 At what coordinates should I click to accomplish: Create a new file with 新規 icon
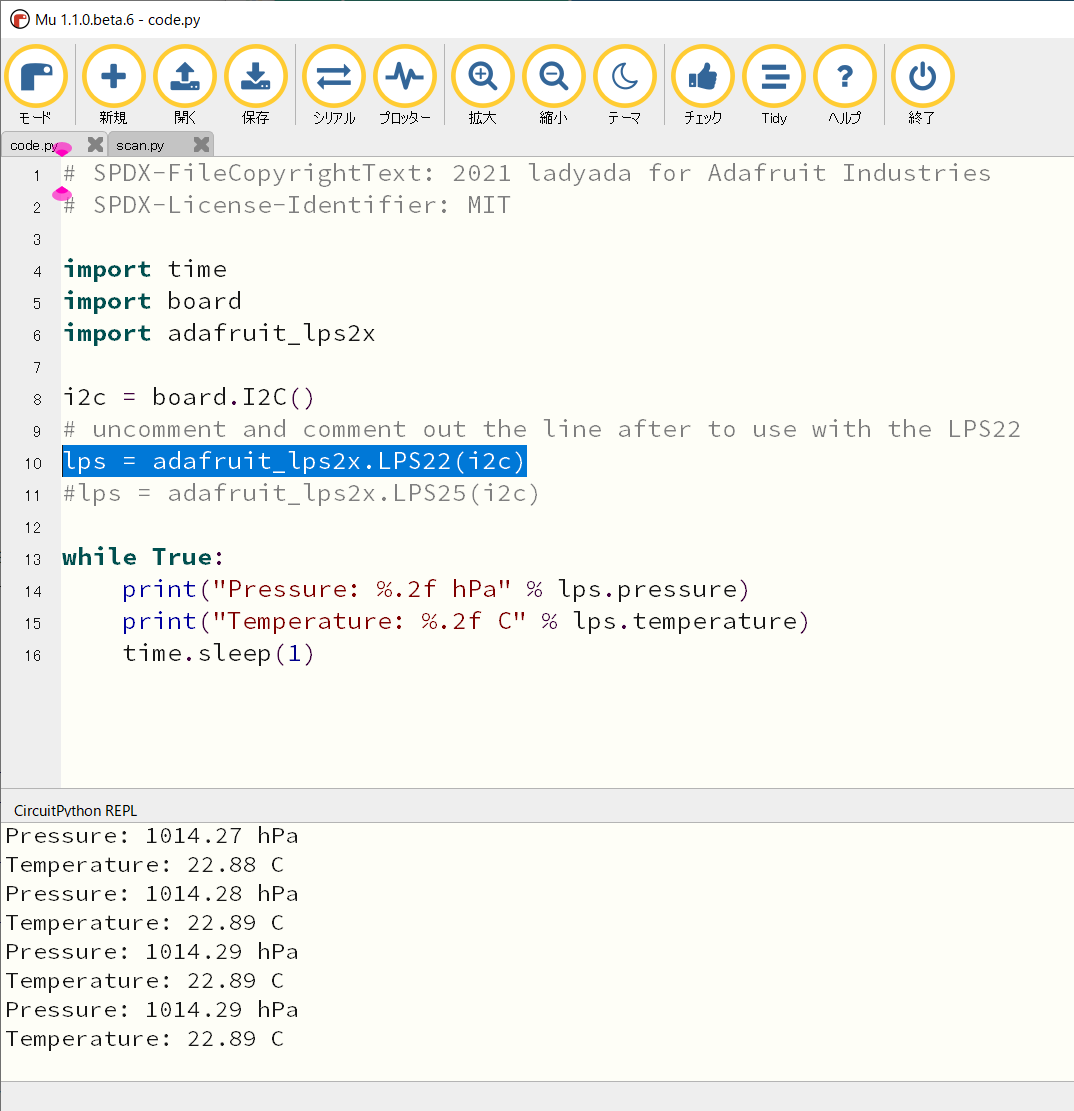(113, 76)
